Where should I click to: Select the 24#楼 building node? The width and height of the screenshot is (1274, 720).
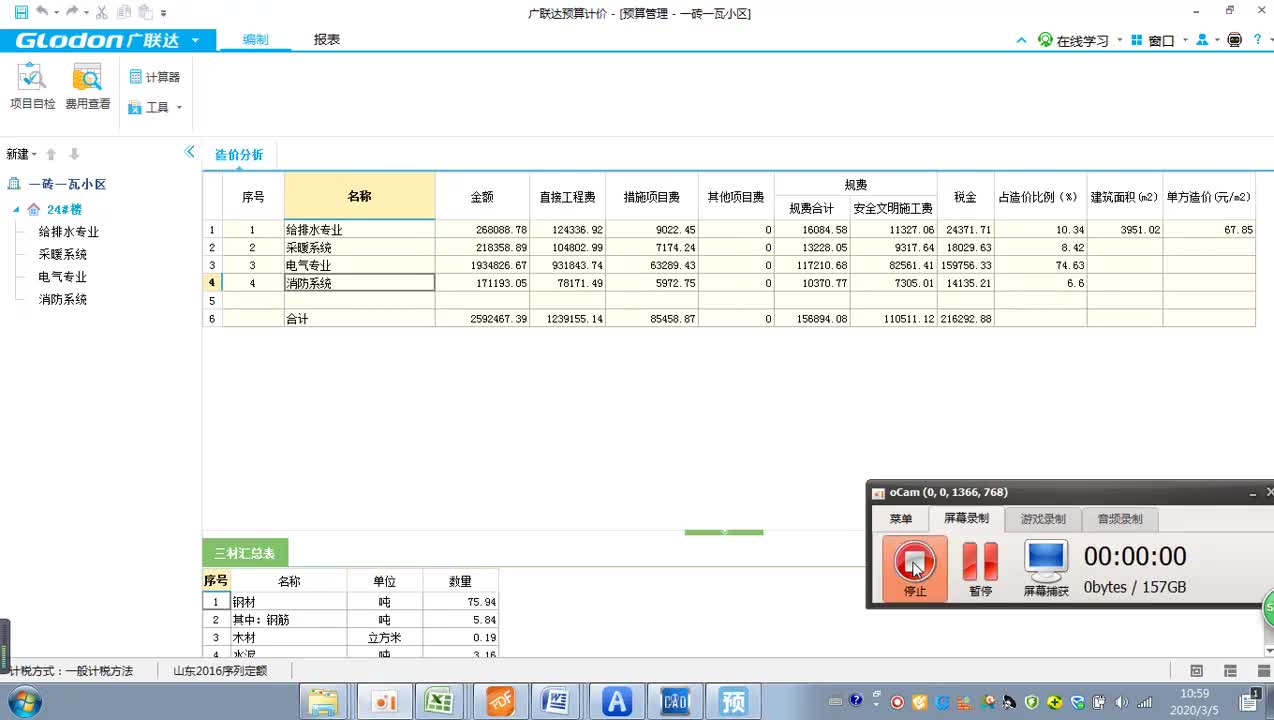point(64,209)
